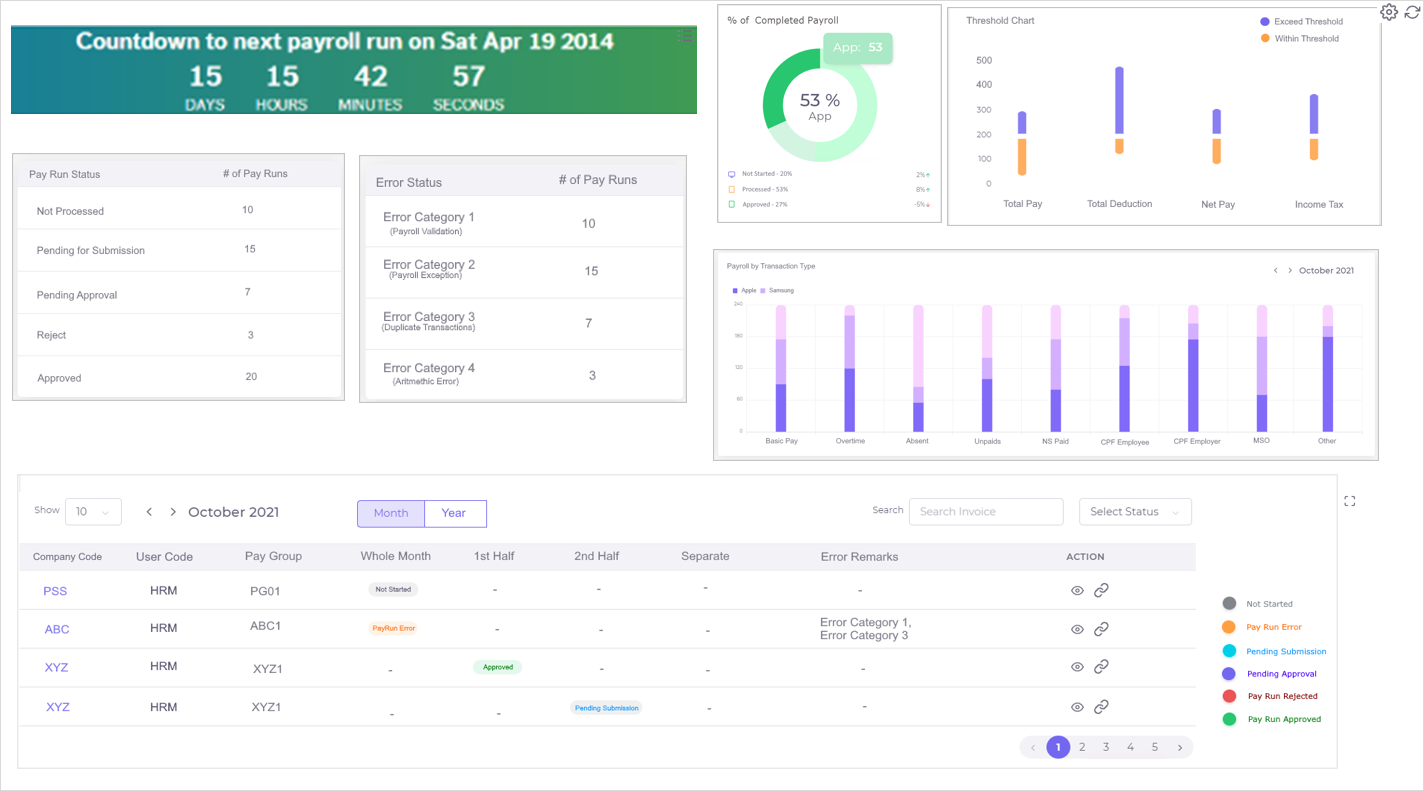Toggle Samsung series in chart legend
1424x791 pixels.
click(x=777, y=291)
